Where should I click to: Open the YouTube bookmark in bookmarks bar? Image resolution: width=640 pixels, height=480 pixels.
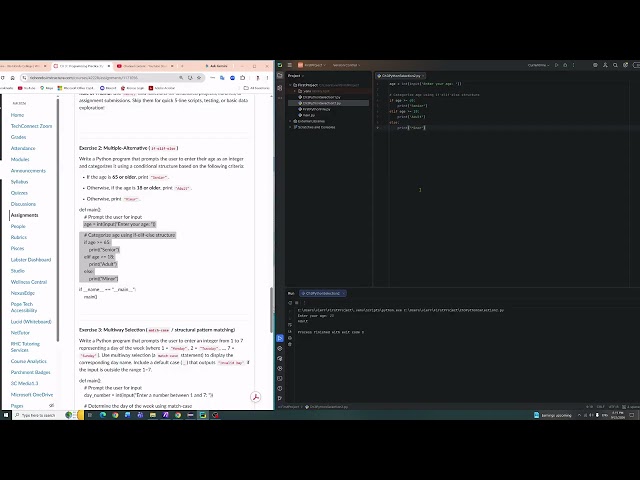click(27, 88)
